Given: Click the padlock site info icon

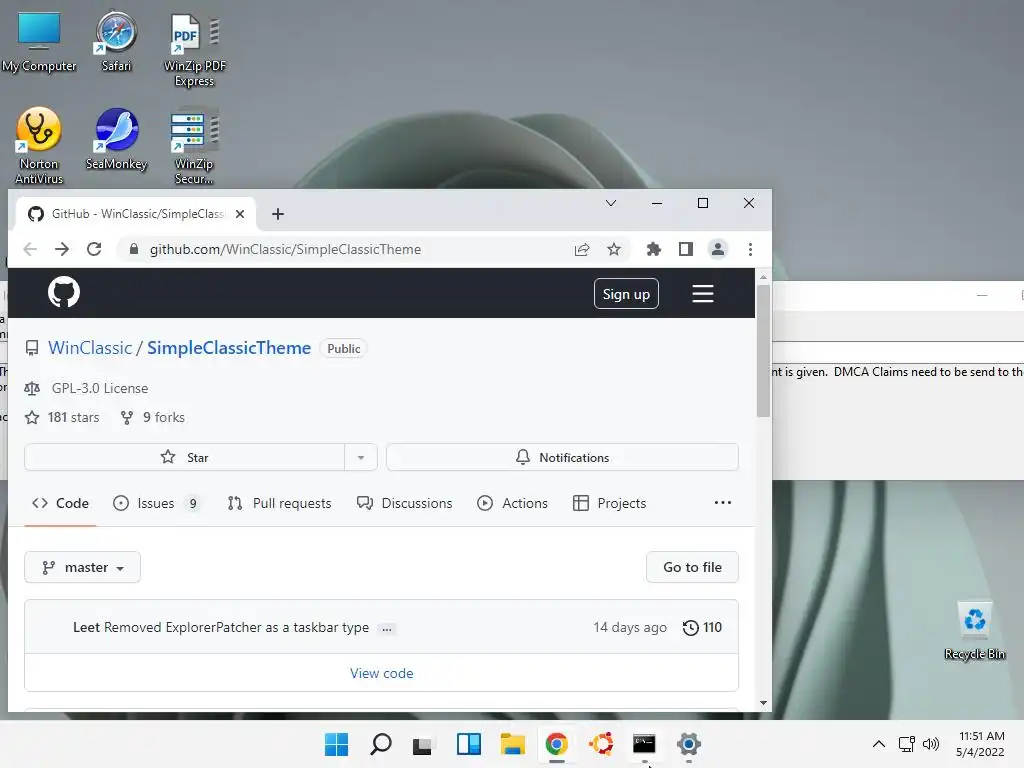Looking at the screenshot, I should tap(134, 249).
